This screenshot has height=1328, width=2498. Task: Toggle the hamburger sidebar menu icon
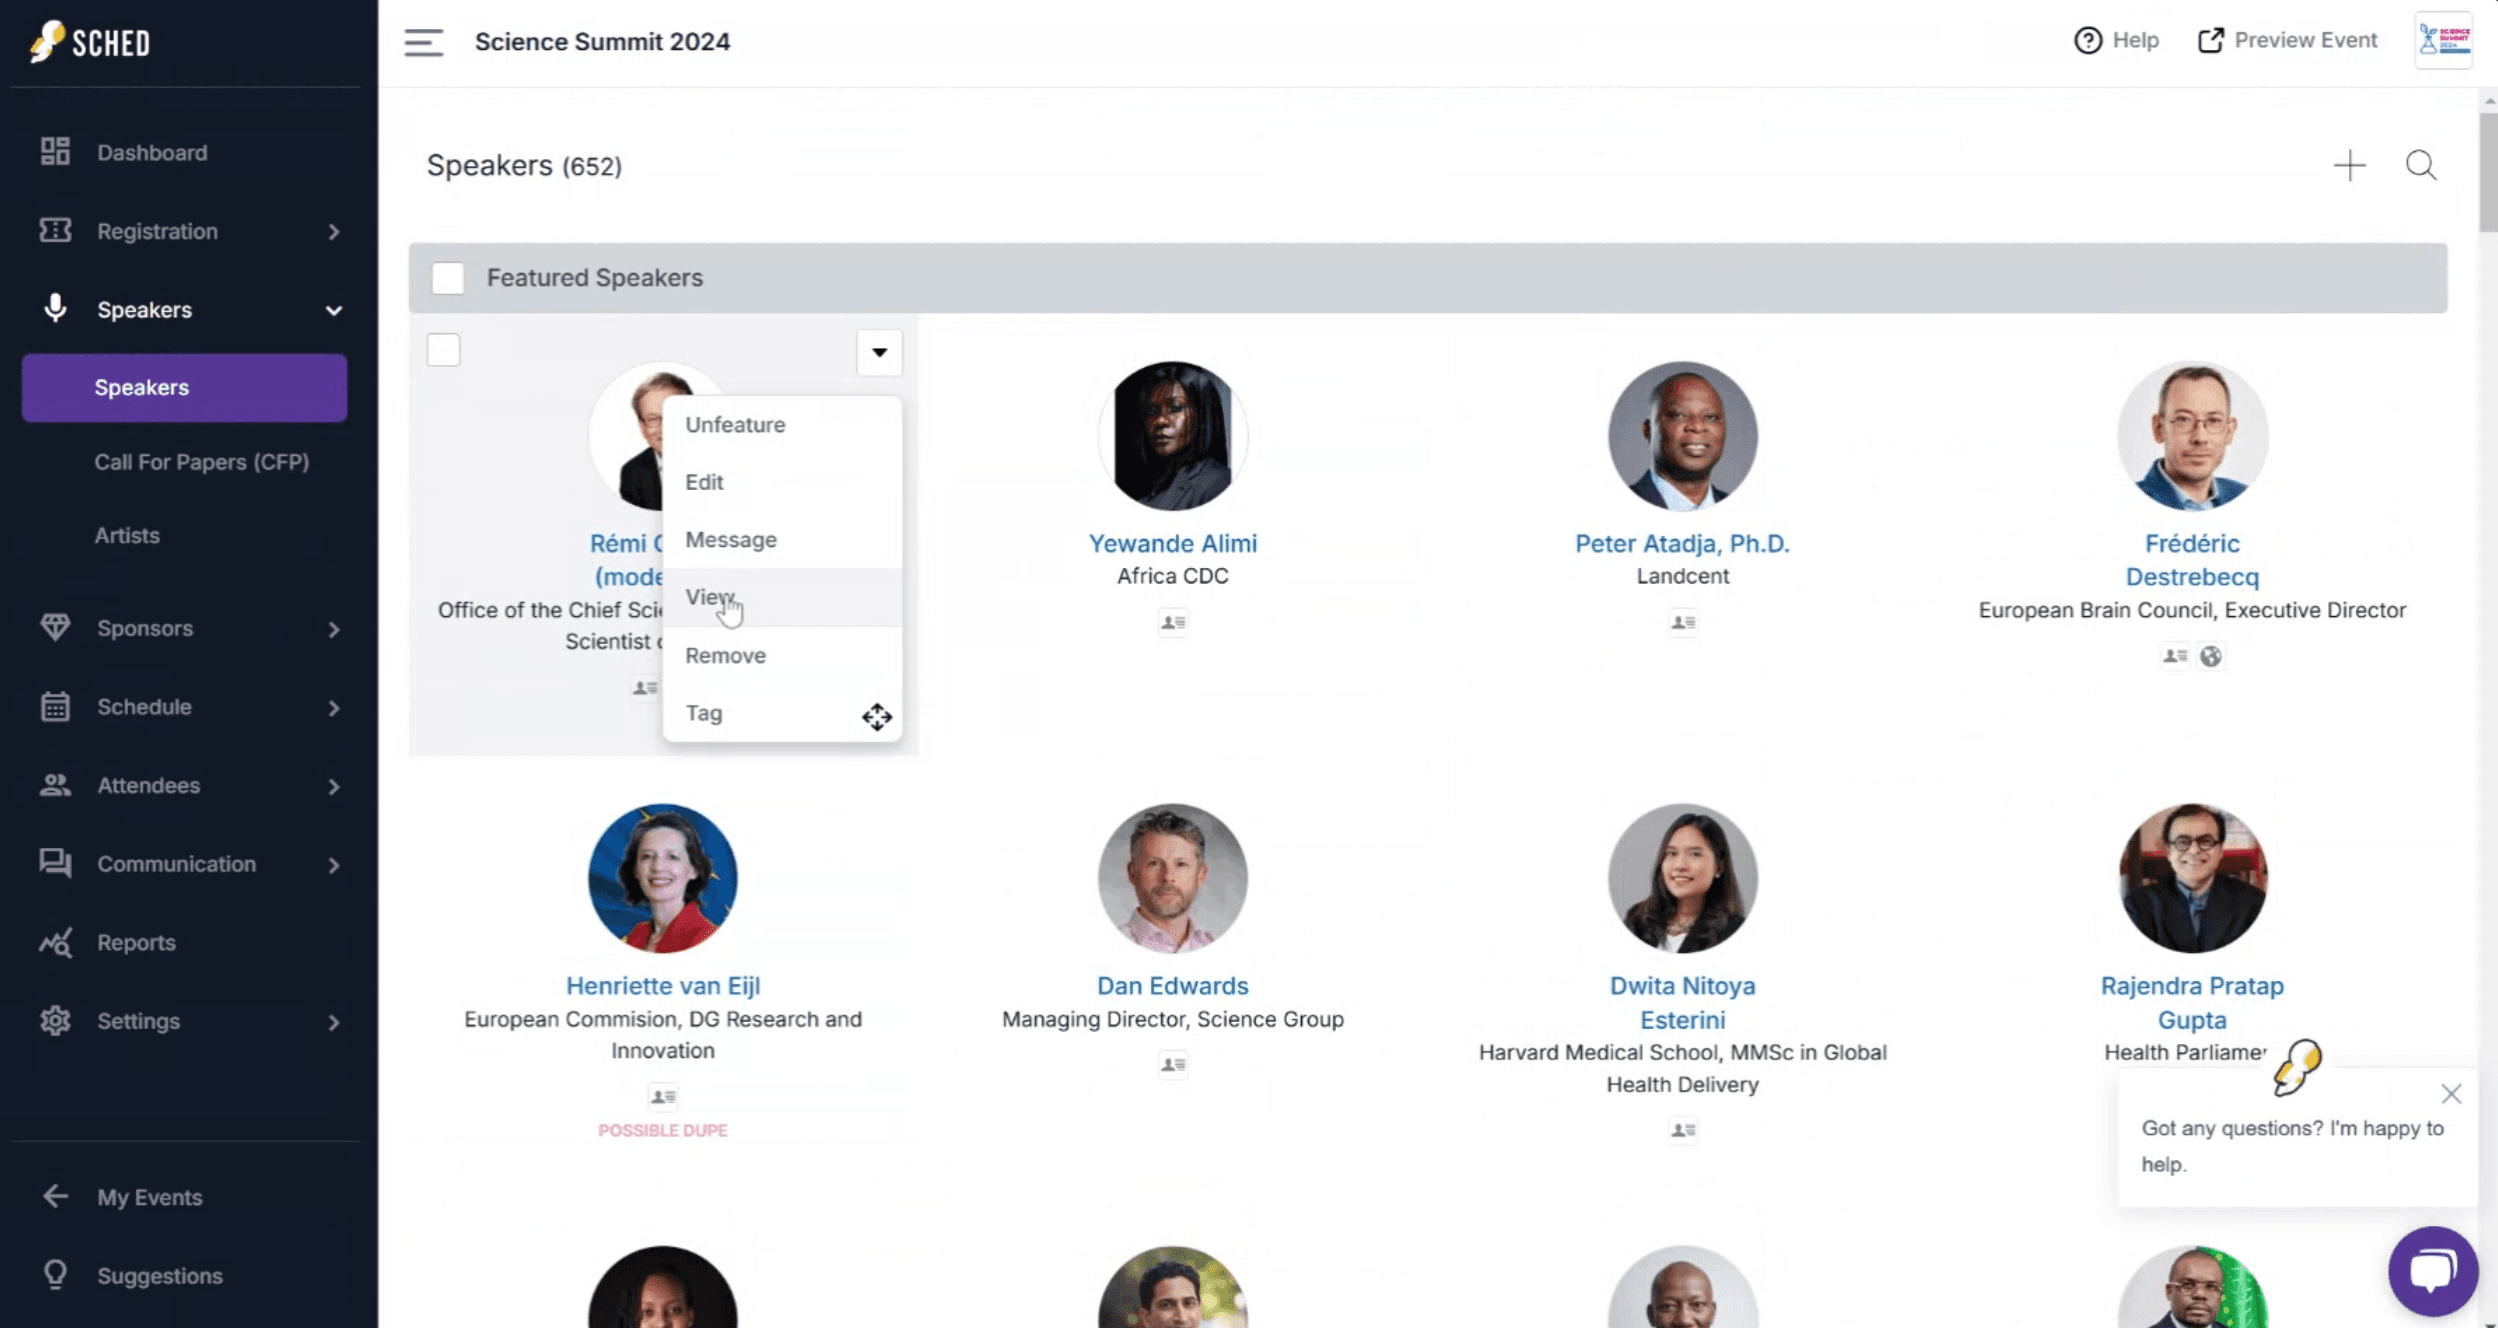pos(423,42)
